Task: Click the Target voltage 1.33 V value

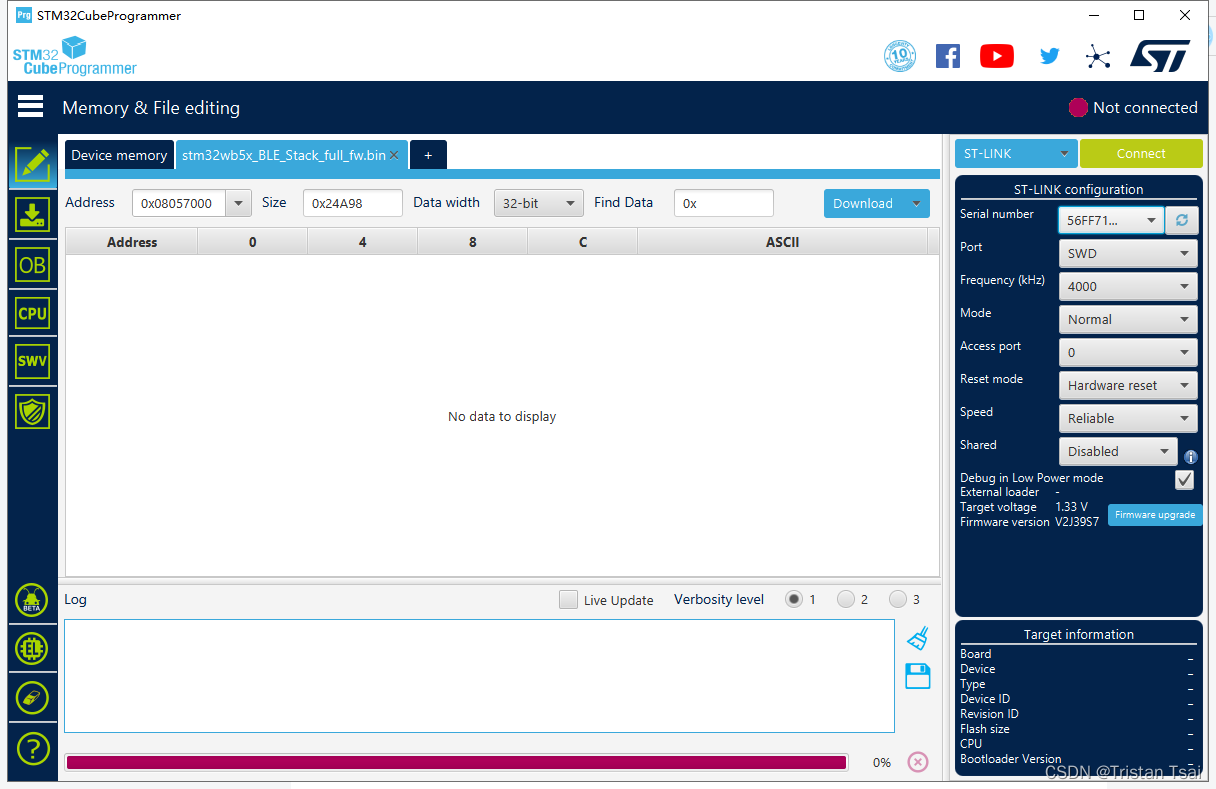Action: pos(1071,507)
